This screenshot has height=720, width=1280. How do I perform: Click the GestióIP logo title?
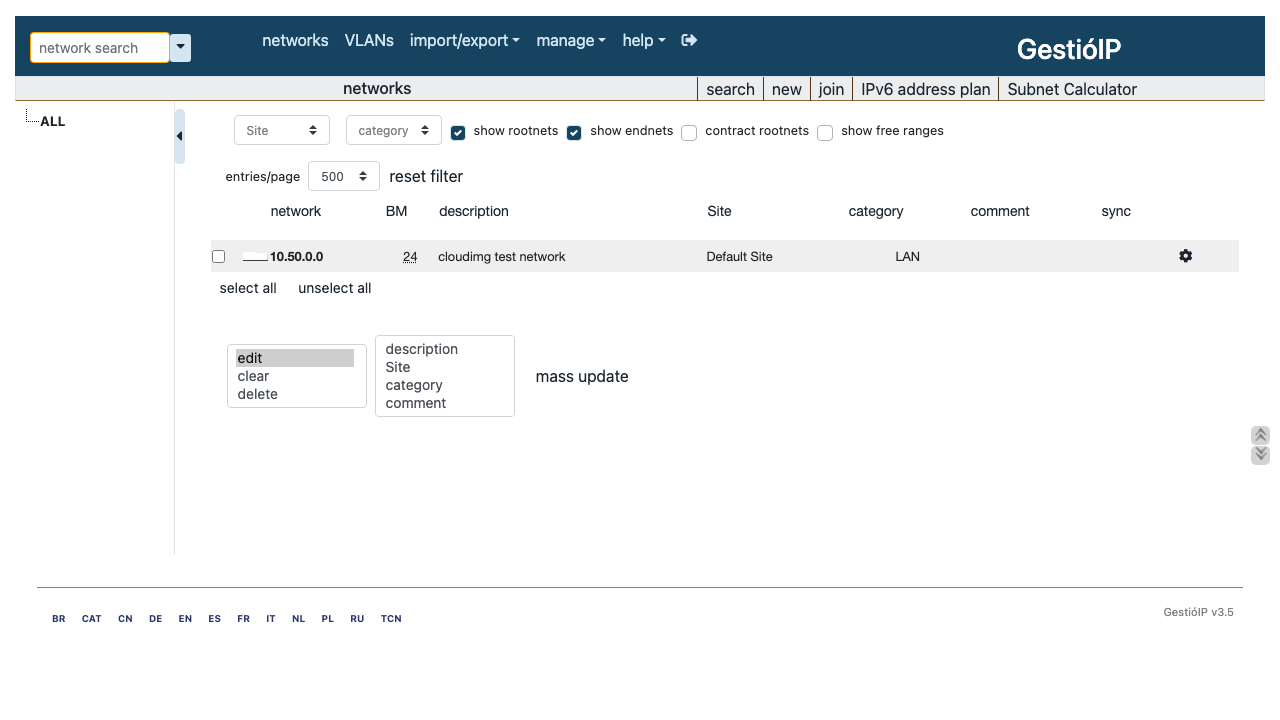(x=1069, y=49)
